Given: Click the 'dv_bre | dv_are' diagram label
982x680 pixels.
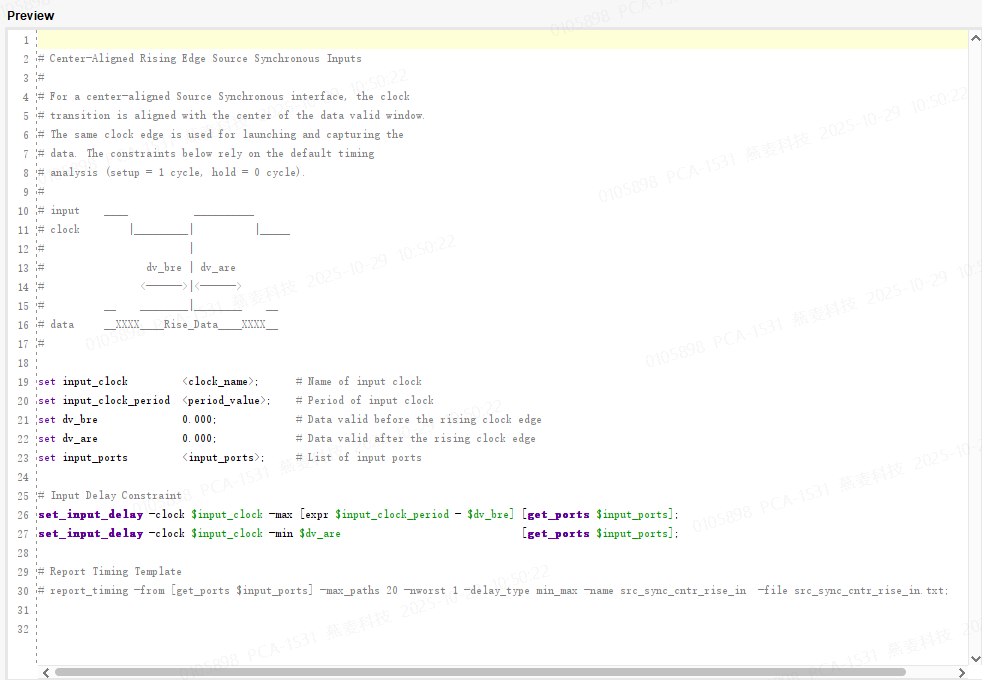Looking at the screenshot, I should tap(191, 267).
